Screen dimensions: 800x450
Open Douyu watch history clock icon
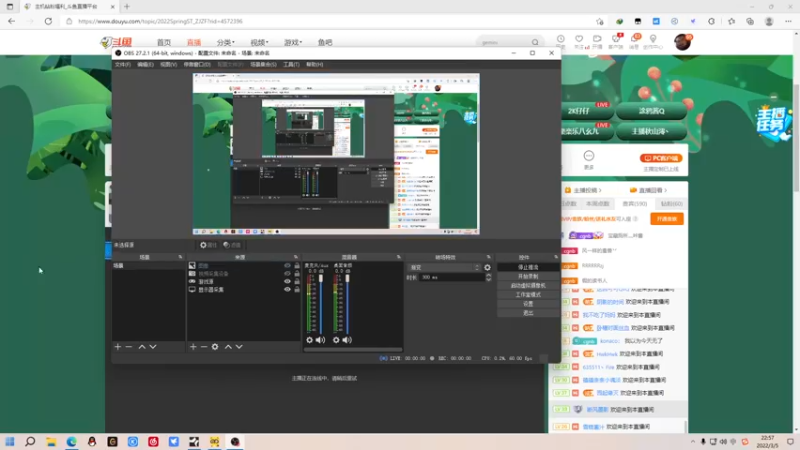click(561, 39)
